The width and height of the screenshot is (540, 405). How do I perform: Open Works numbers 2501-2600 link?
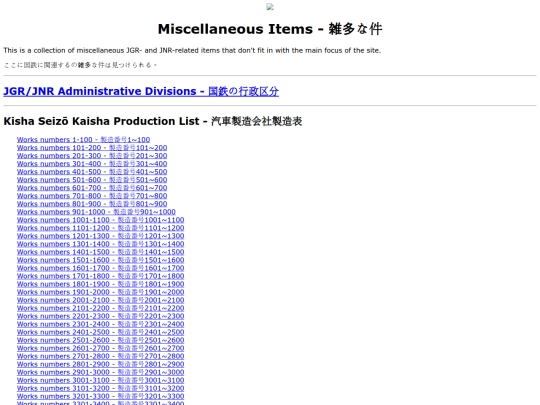click(101, 341)
